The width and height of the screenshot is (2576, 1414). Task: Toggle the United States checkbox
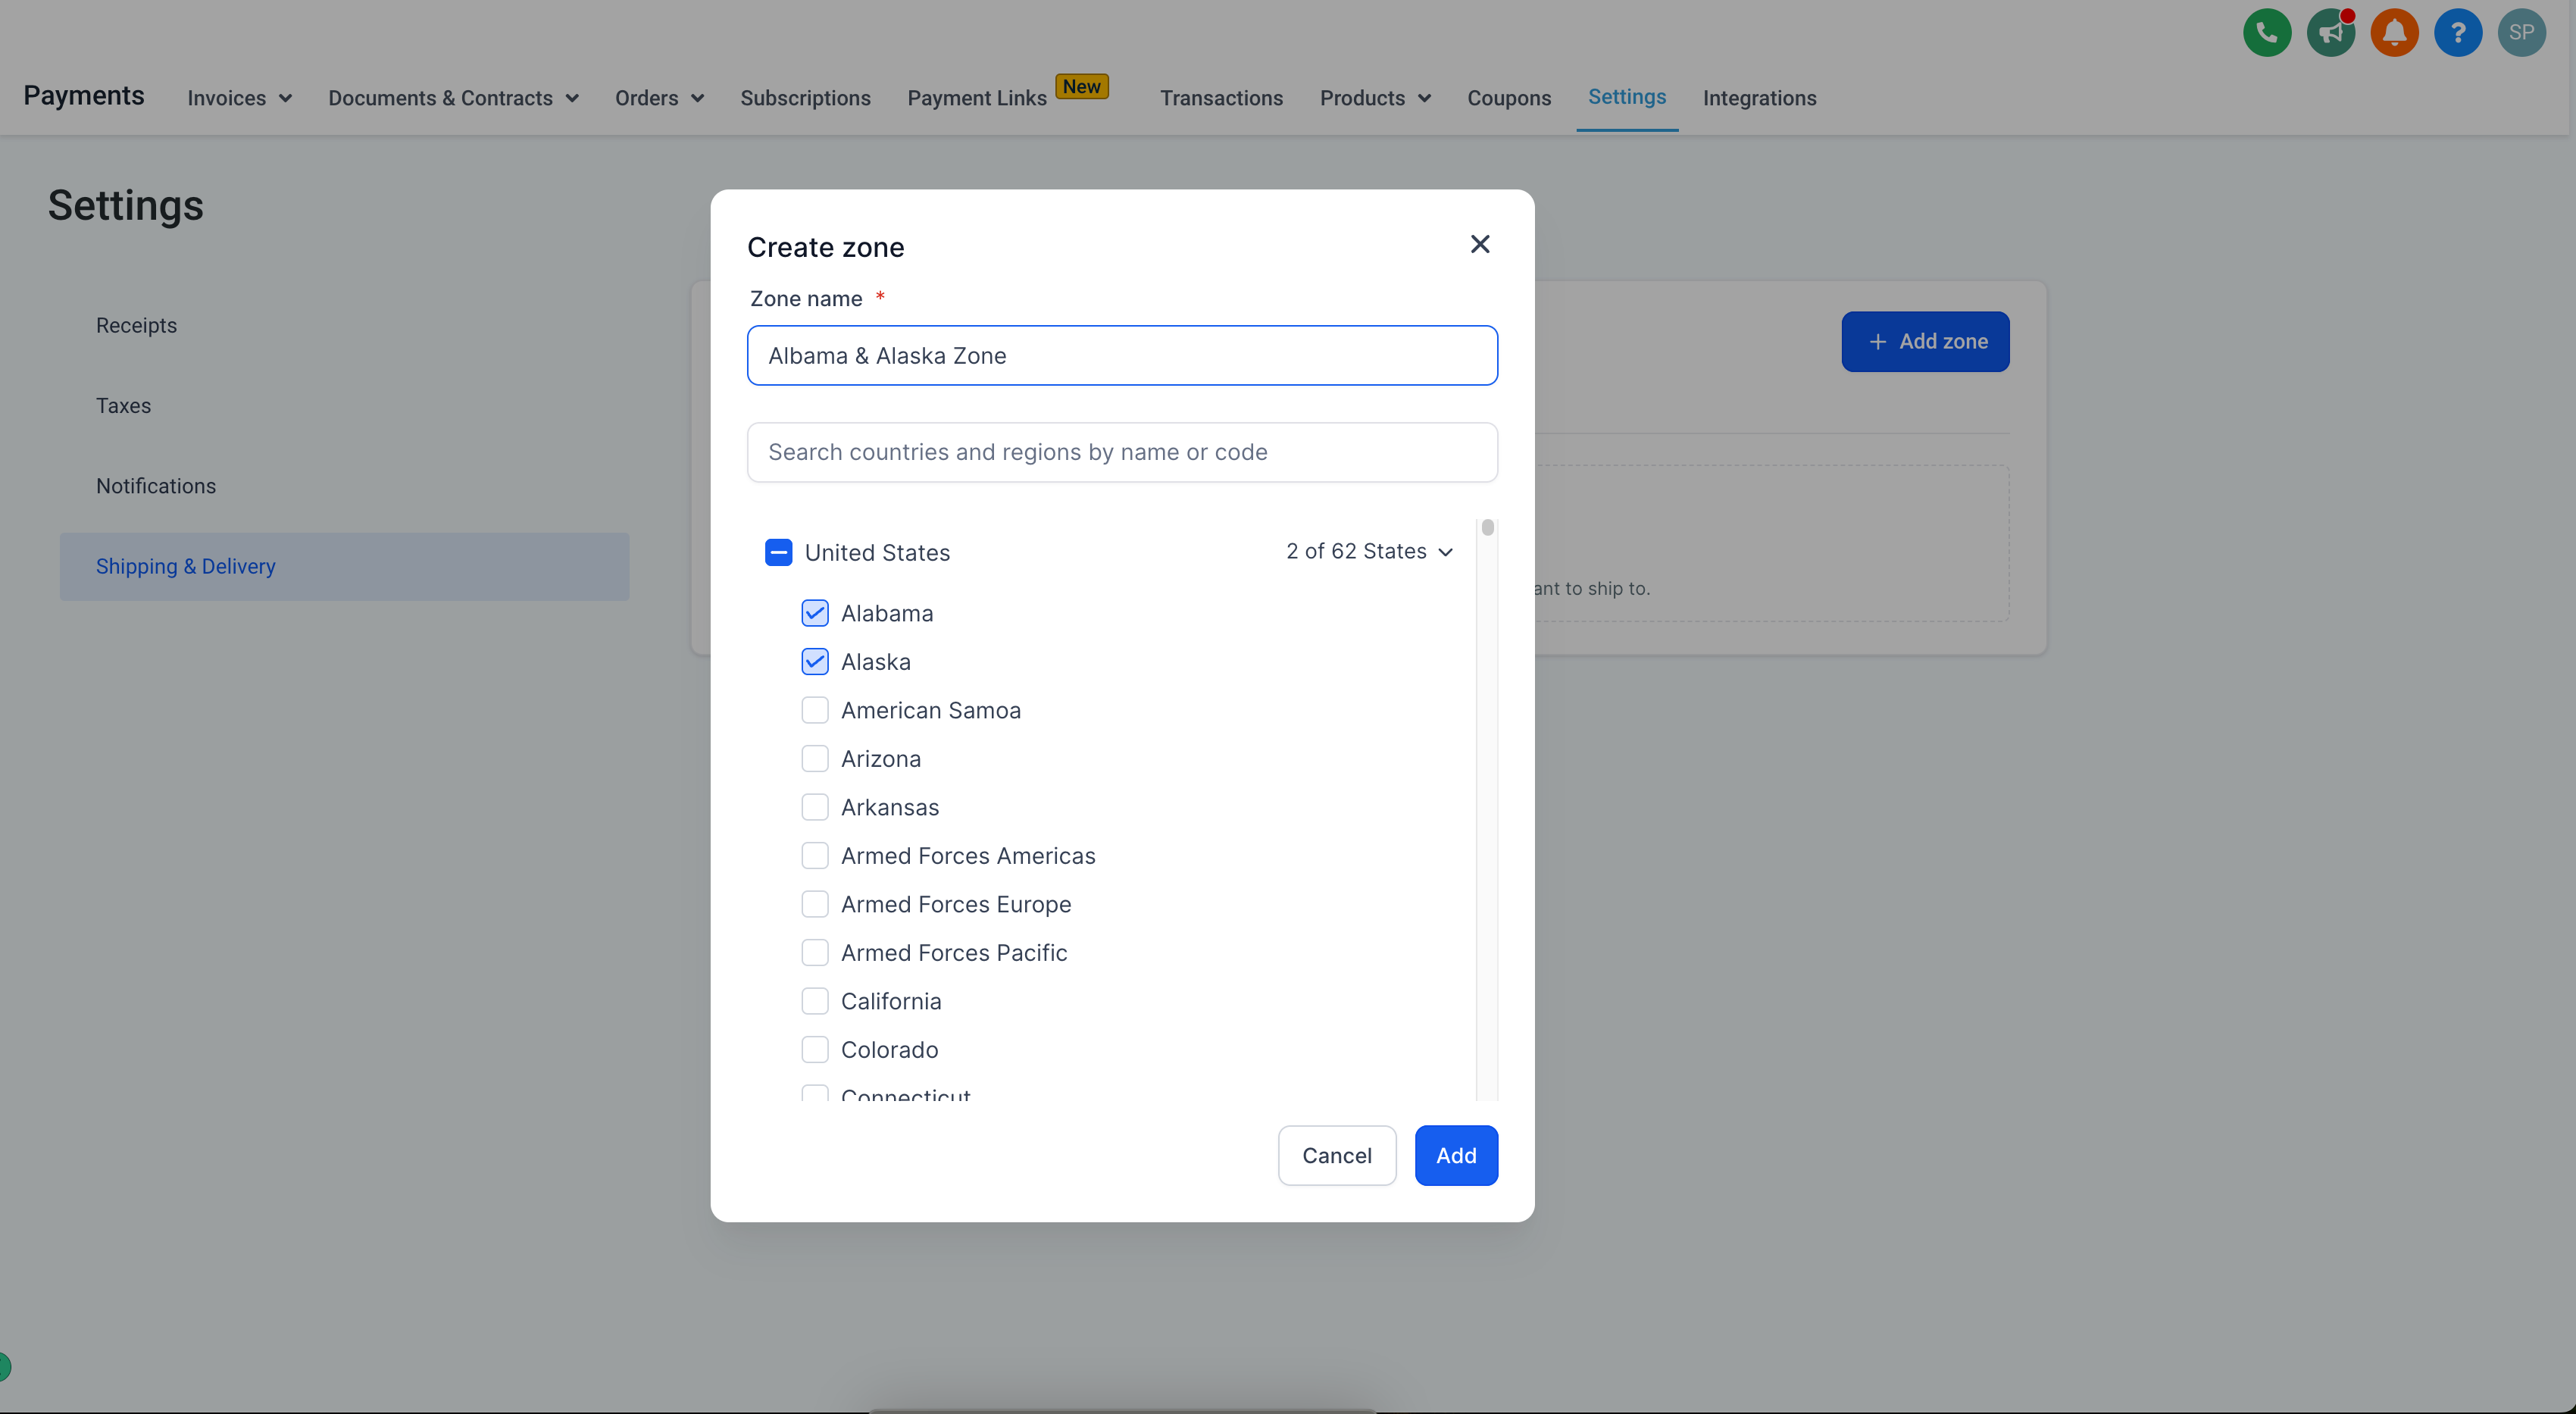pyautogui.click(x=778, y=553)
